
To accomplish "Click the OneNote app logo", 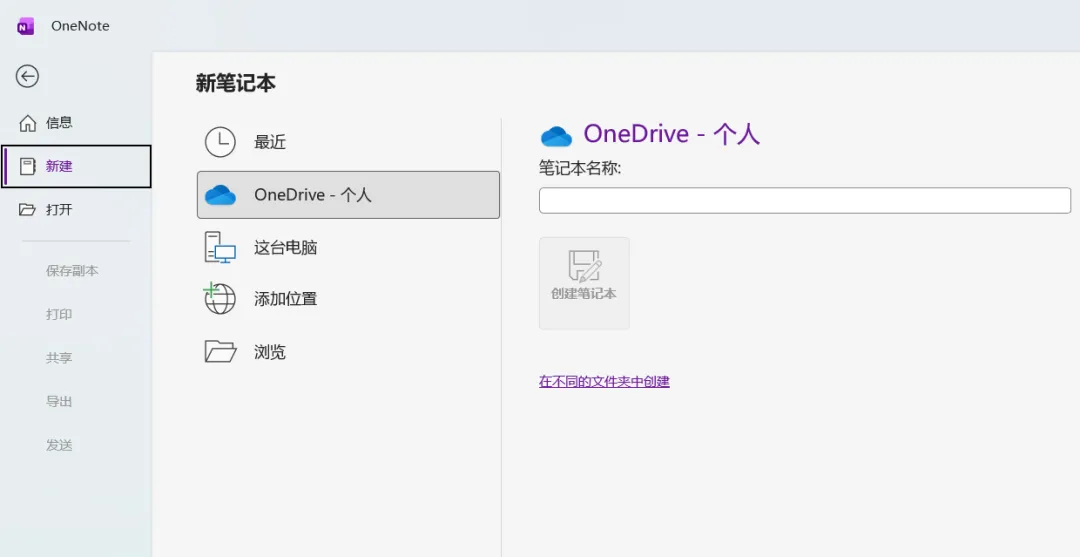I will click(x=26, y=26).
